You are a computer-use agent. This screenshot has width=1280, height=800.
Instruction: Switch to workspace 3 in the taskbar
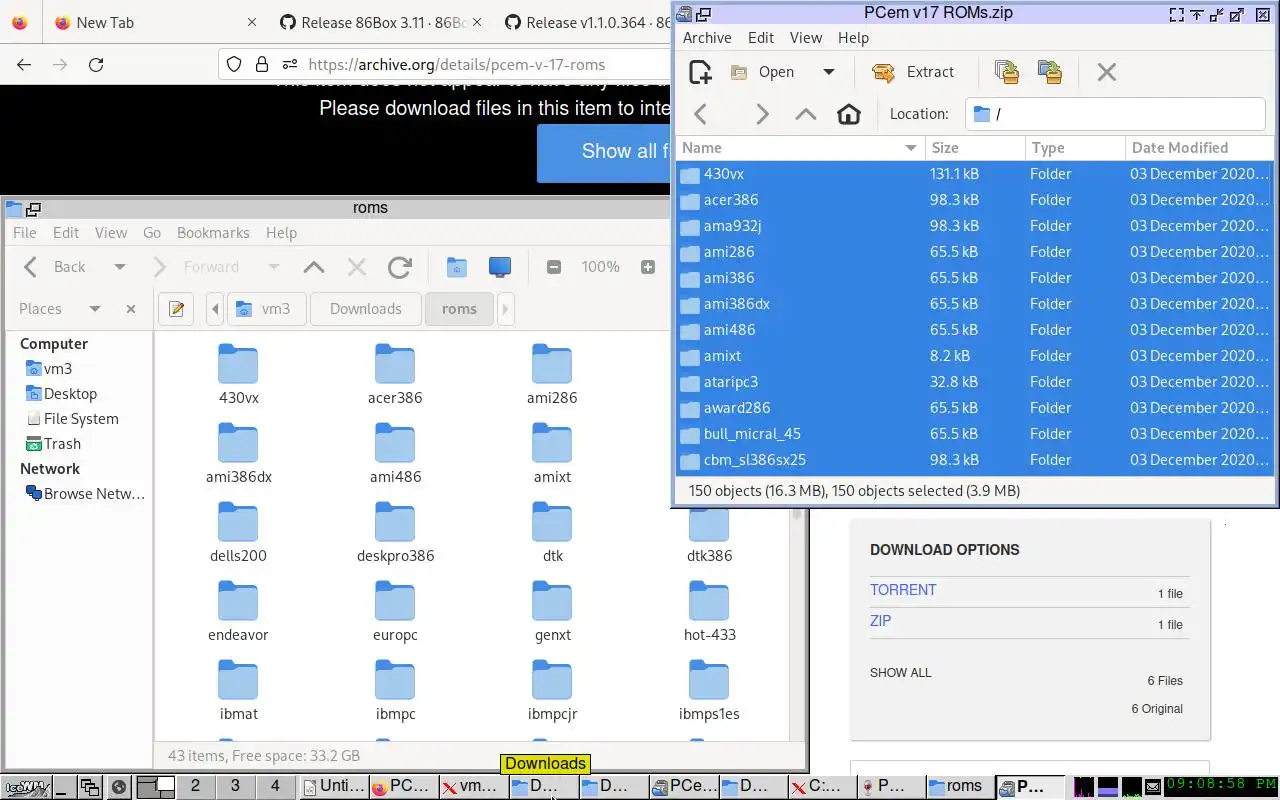[x=235, y=786]
